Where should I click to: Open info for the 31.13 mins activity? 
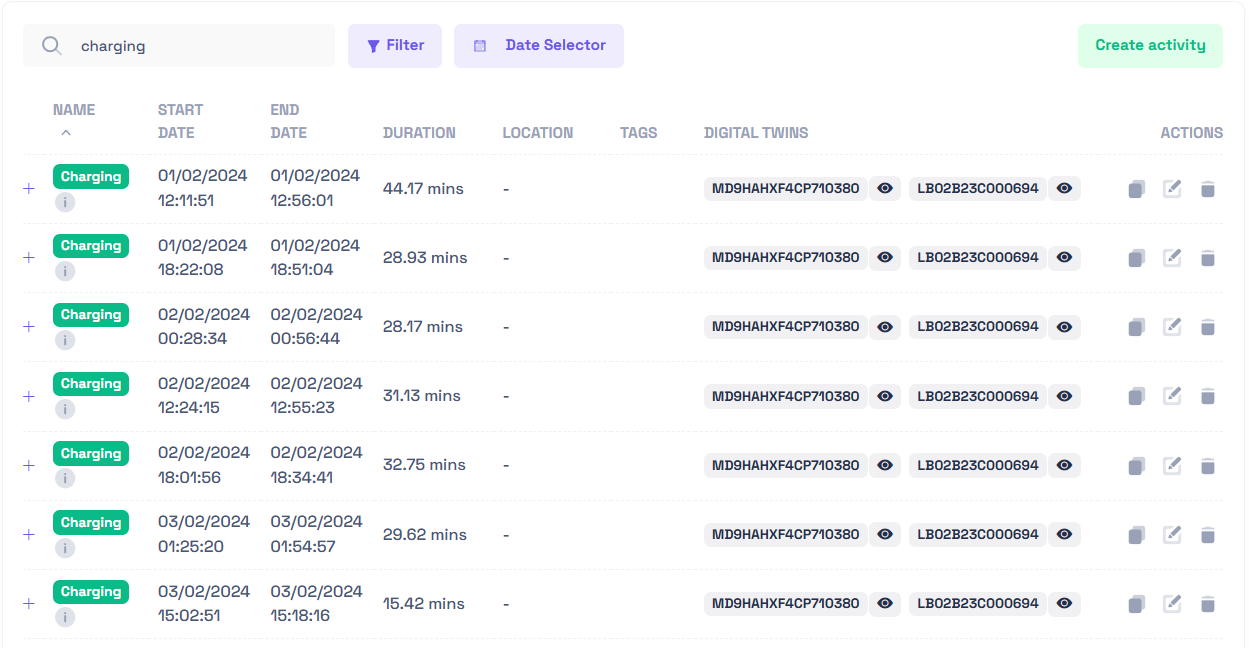click(x=65, y=409)
